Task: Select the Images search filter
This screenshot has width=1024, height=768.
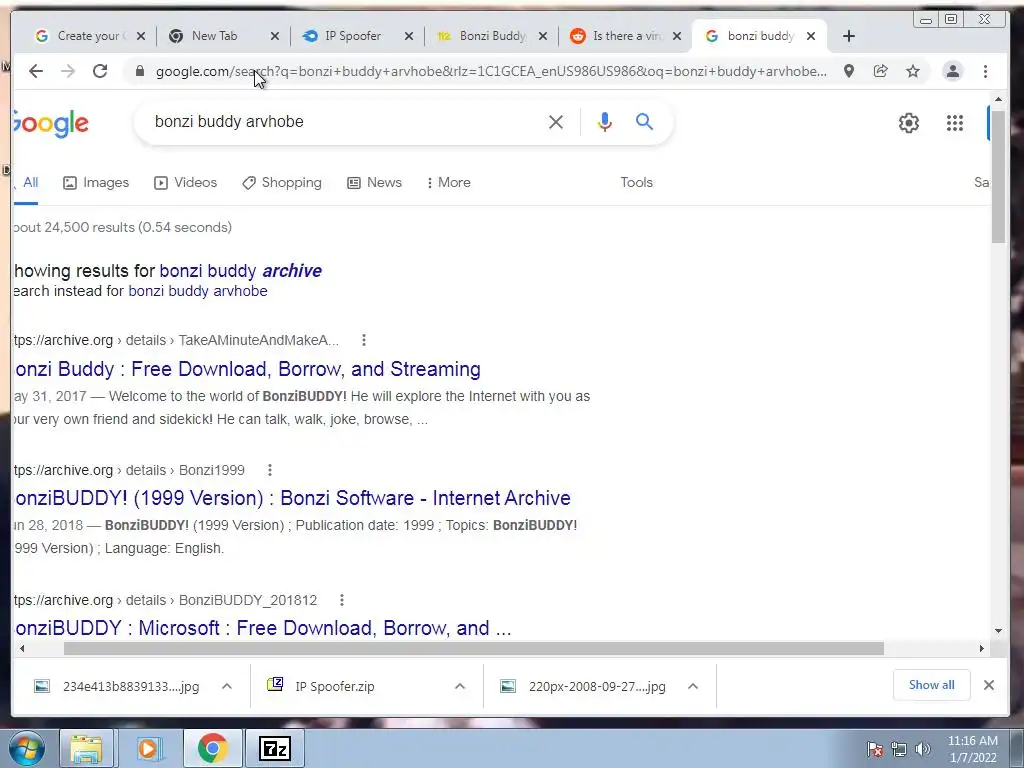Action: point(96,182)
